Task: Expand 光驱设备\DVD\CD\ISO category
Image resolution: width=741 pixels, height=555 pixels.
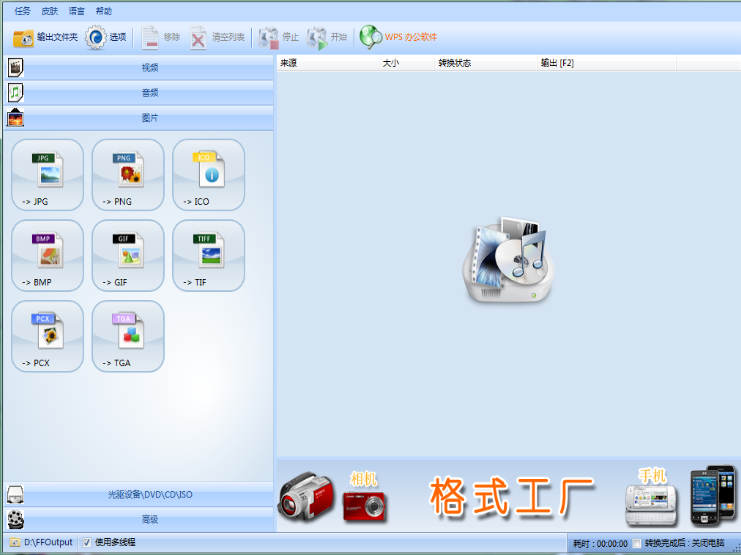Action: [139, 494]
